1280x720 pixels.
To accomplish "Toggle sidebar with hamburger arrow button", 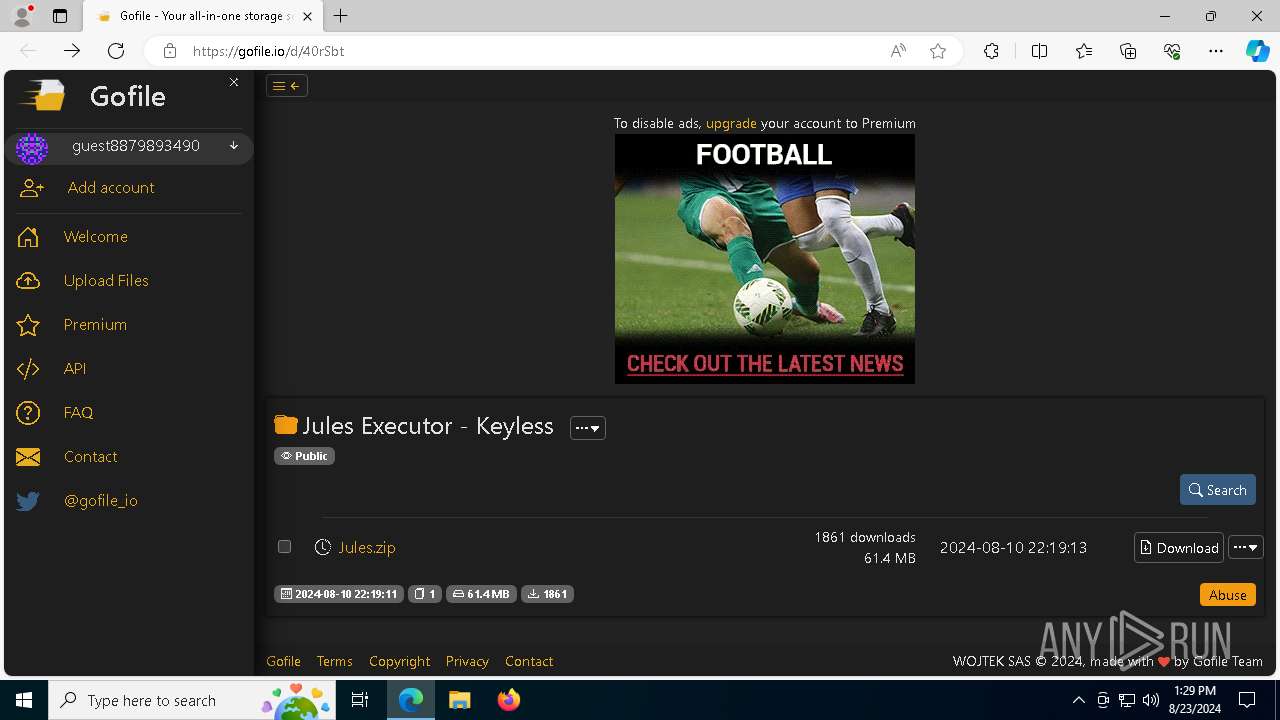I will coord(287,86).
